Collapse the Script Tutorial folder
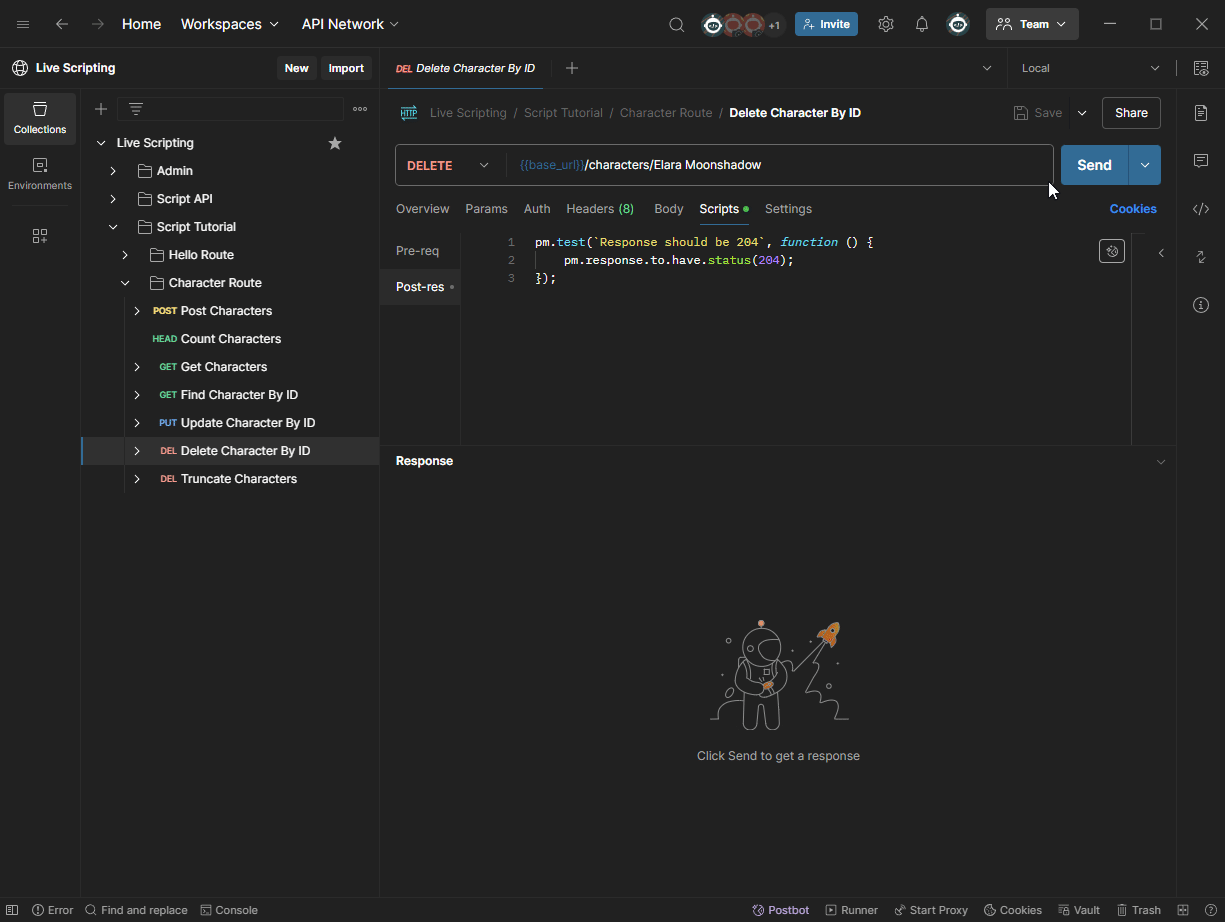Image resolution: width=1225 pixels, height=922 pixels. [113, 227]
